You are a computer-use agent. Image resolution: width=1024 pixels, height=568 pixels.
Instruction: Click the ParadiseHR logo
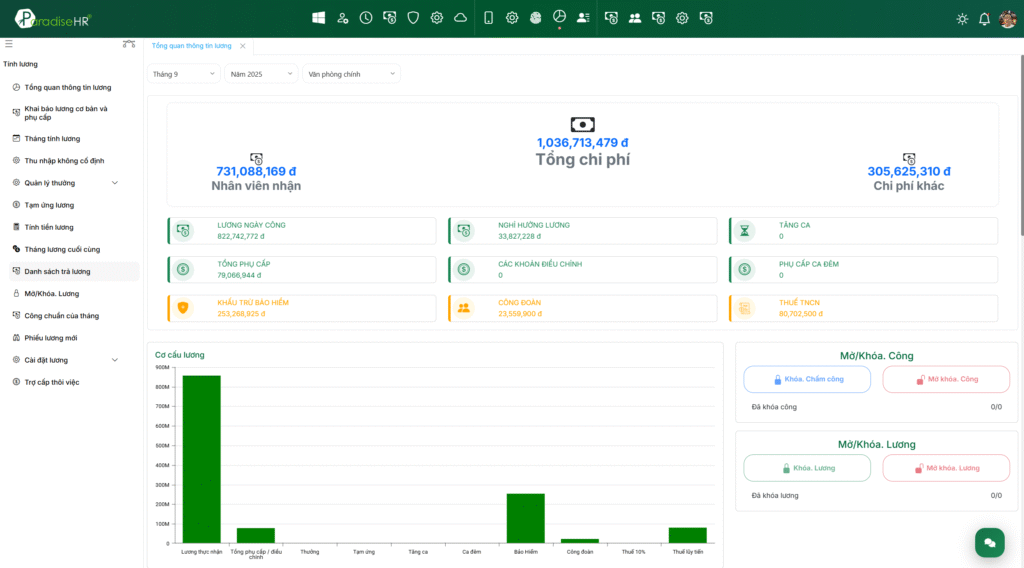(x=53, y=19)
